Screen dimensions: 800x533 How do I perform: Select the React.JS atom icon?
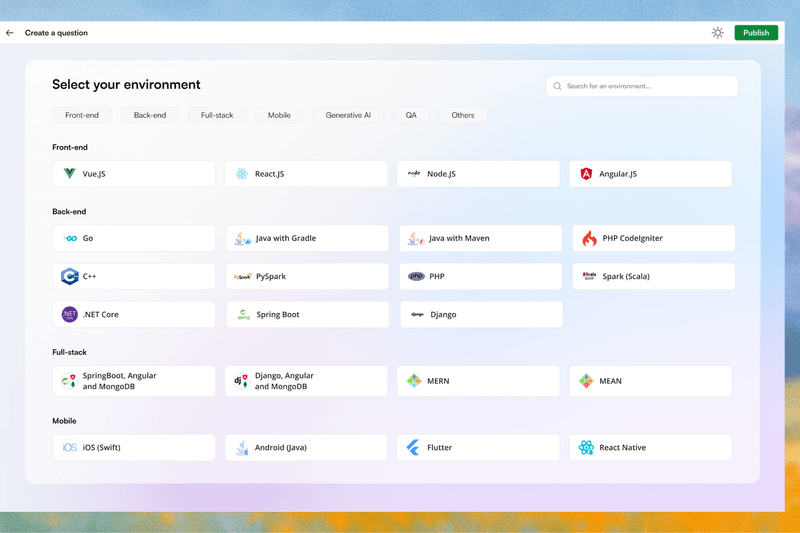(242, 173)
